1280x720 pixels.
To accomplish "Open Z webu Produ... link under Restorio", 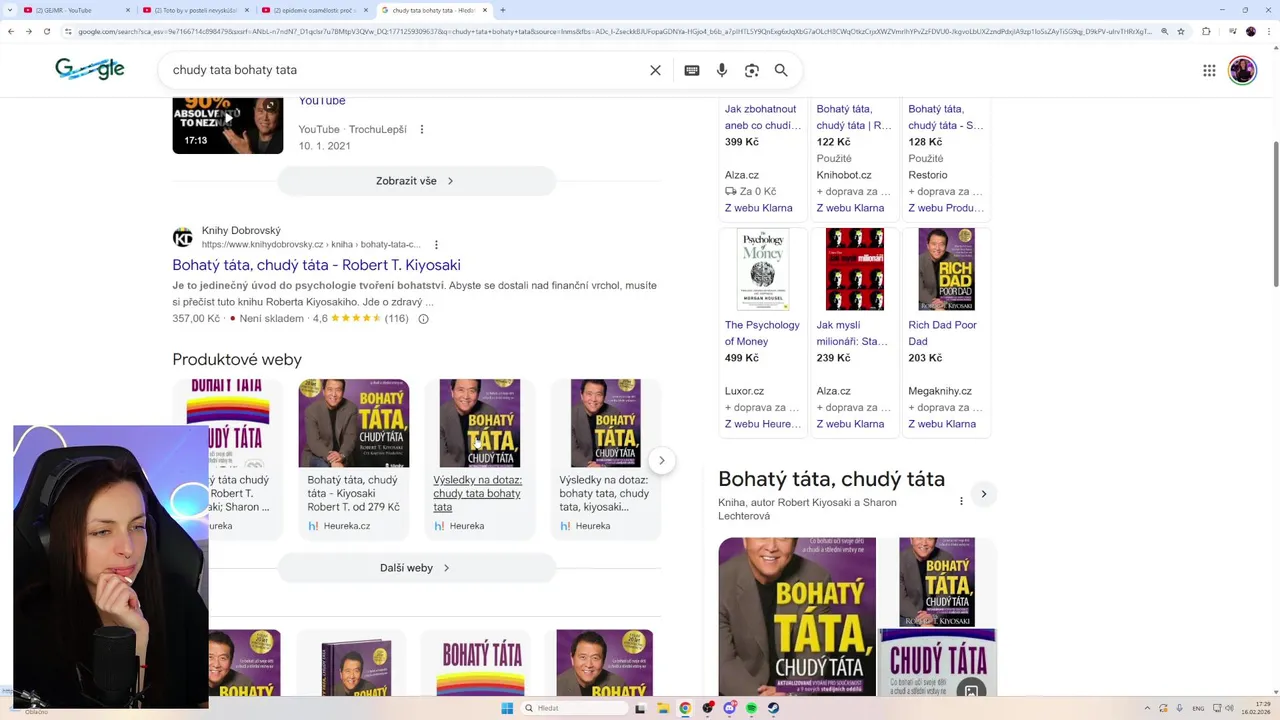I will pos(946,208).
